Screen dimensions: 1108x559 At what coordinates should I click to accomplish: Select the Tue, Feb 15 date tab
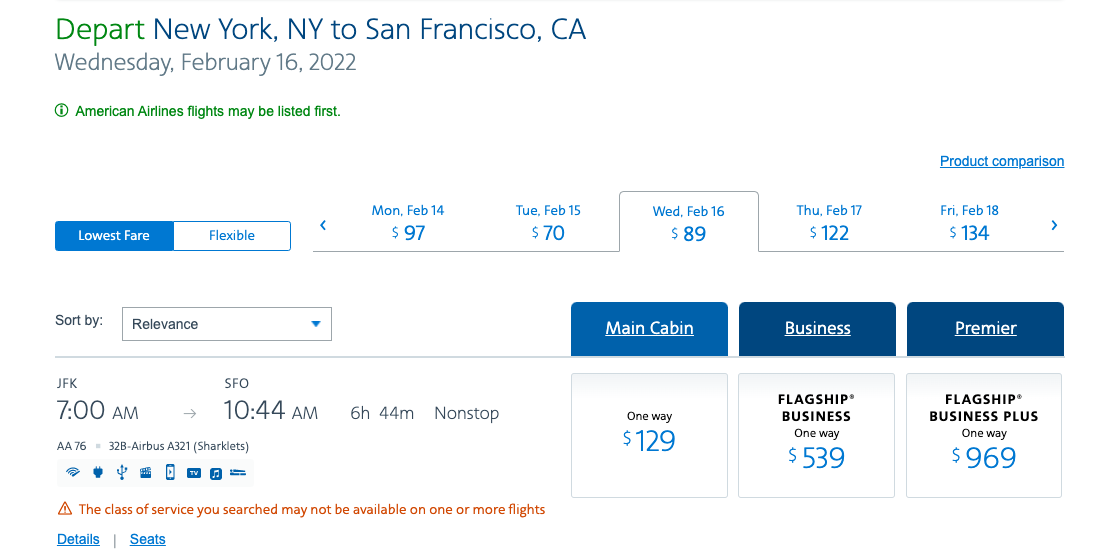pos(548,223)
